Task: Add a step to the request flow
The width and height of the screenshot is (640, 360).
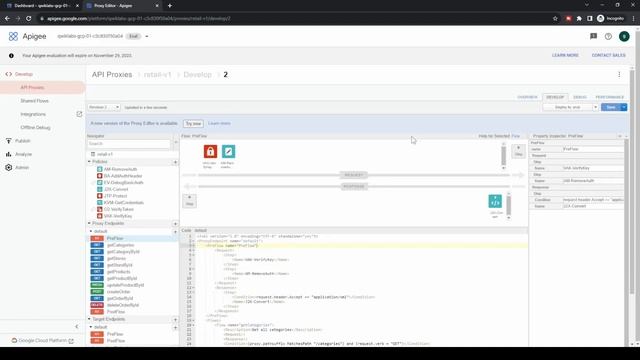Action: click(x=518, y=151)
